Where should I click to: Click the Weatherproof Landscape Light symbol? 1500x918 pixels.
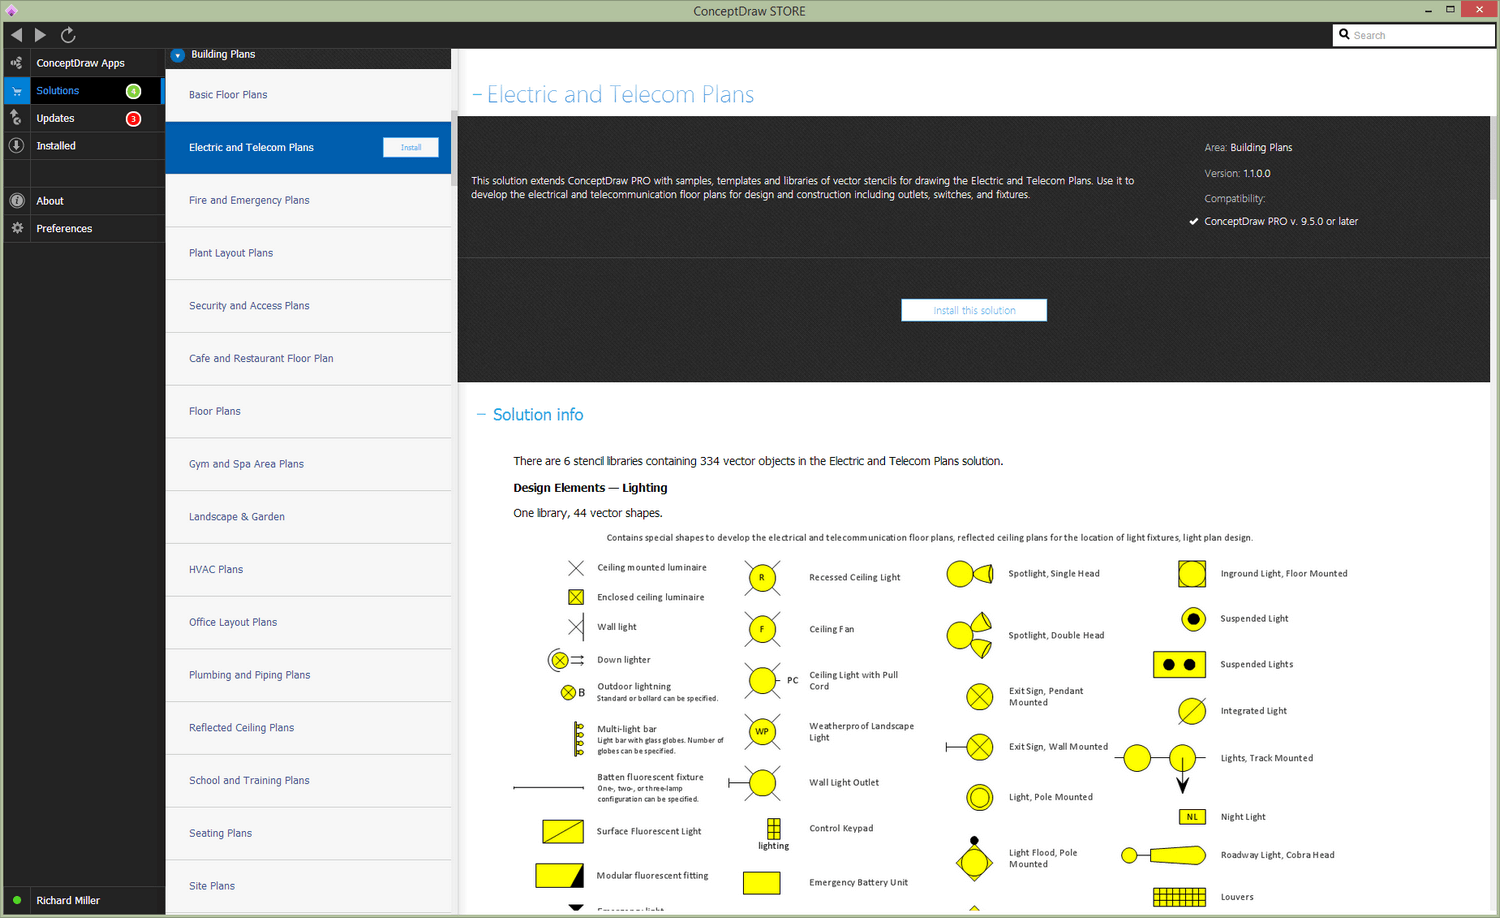tap(762, 732)
